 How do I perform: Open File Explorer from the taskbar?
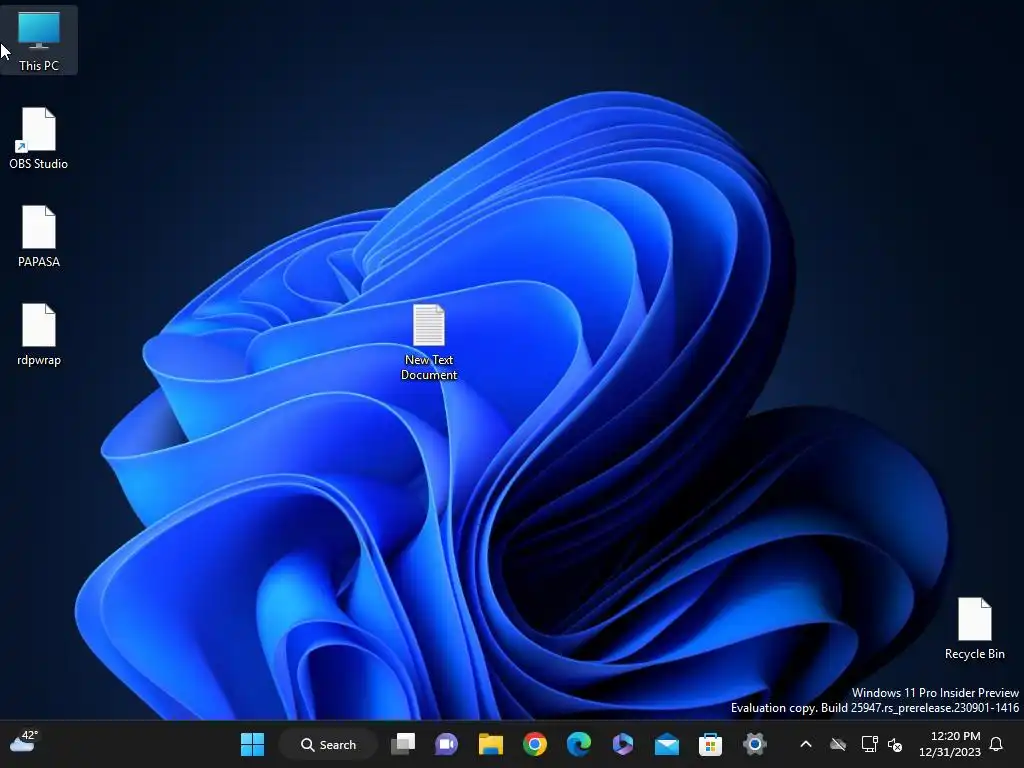490,744
